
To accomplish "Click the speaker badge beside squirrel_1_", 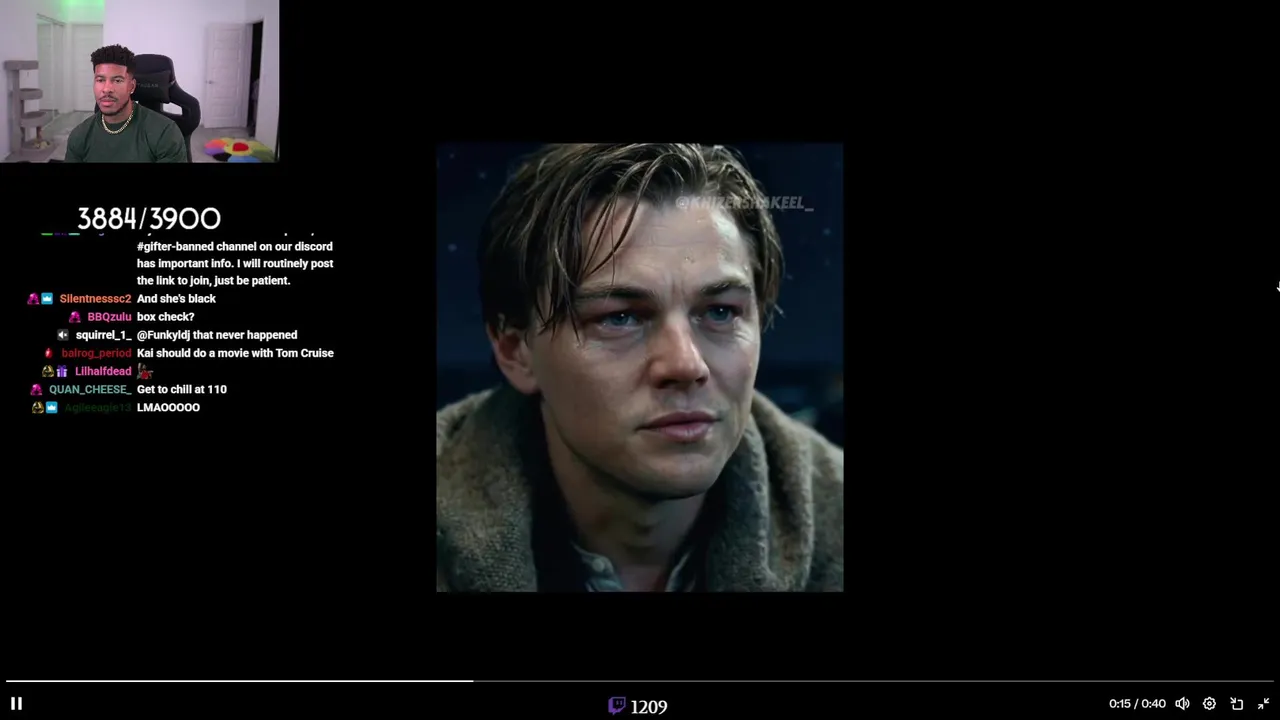I will [x=63, y=335].
